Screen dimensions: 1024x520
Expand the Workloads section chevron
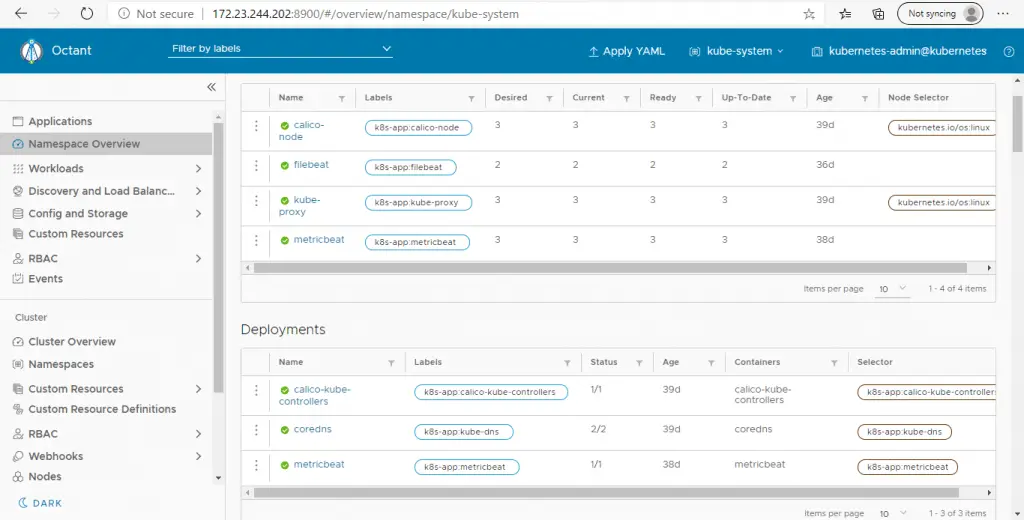click(199, 169)
